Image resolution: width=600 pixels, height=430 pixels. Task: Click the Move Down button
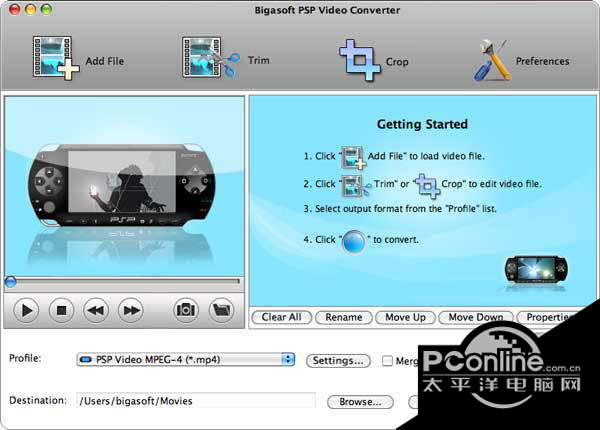tap(476, 318)
